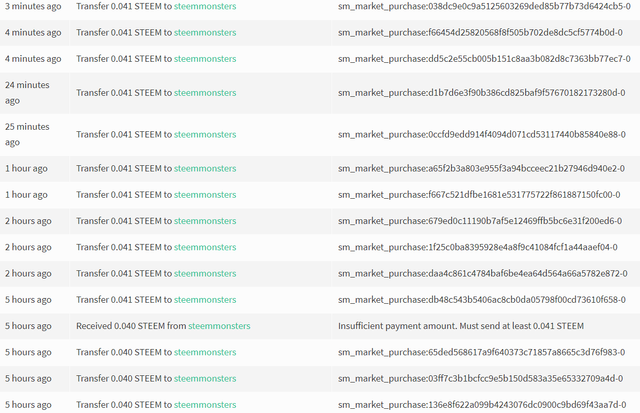Open steemmonsters link in row with memo 136e8f6
Screen dimensions: 640x413
point(205,404)
